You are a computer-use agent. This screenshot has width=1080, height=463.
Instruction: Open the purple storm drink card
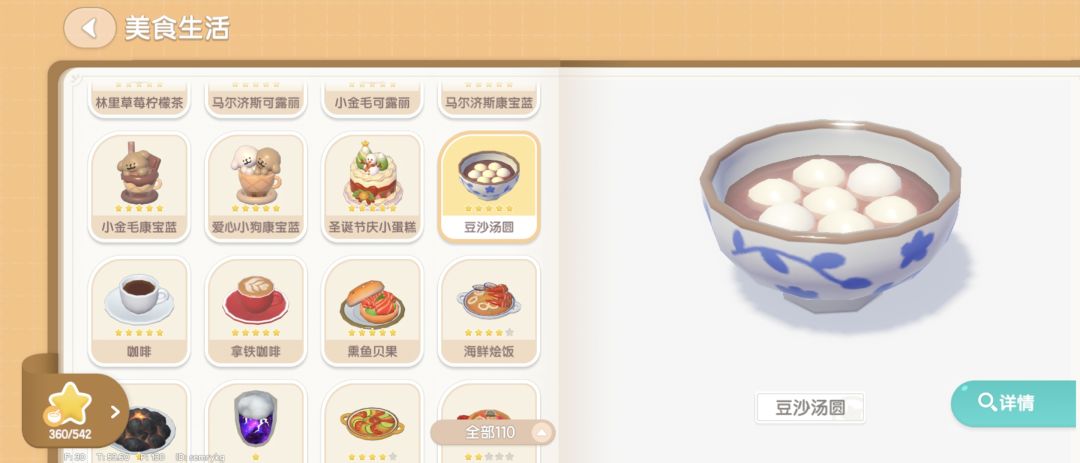coord(256,422)
